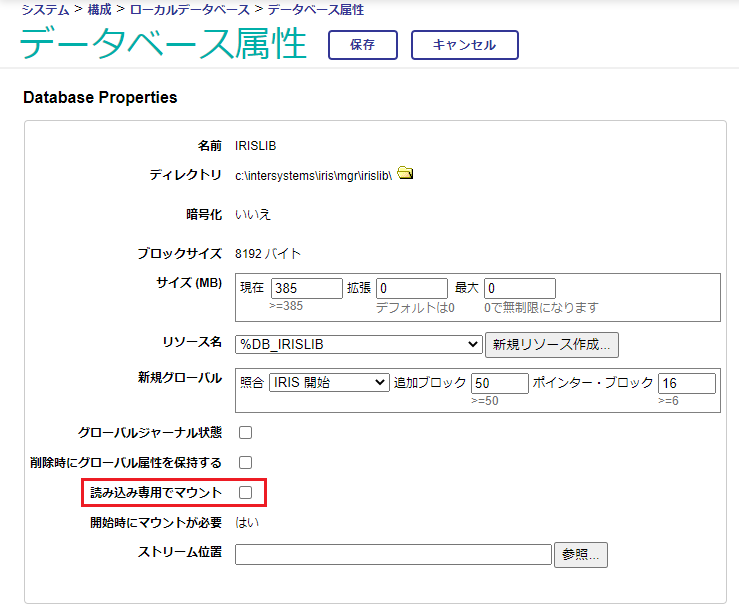Screen dimensions: 739x613
Task: Toggle 削除時にグローバル属性を保持する checkbox
Action: coord(245,463)
